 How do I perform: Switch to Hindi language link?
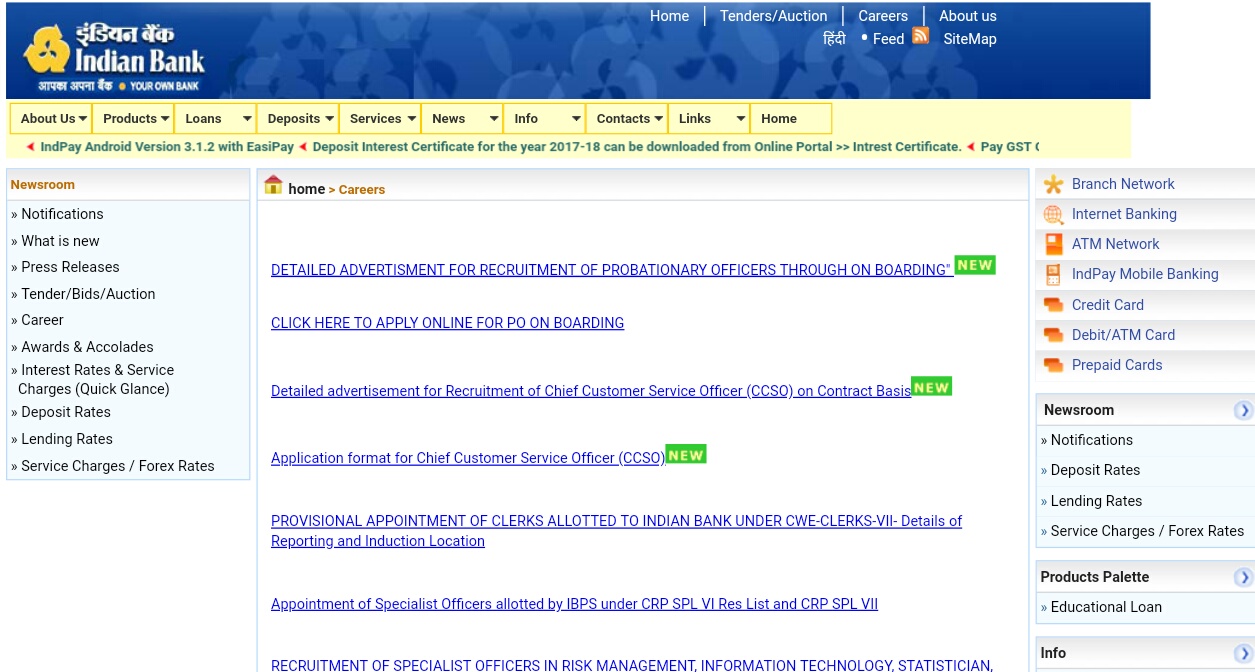[834, 38]
